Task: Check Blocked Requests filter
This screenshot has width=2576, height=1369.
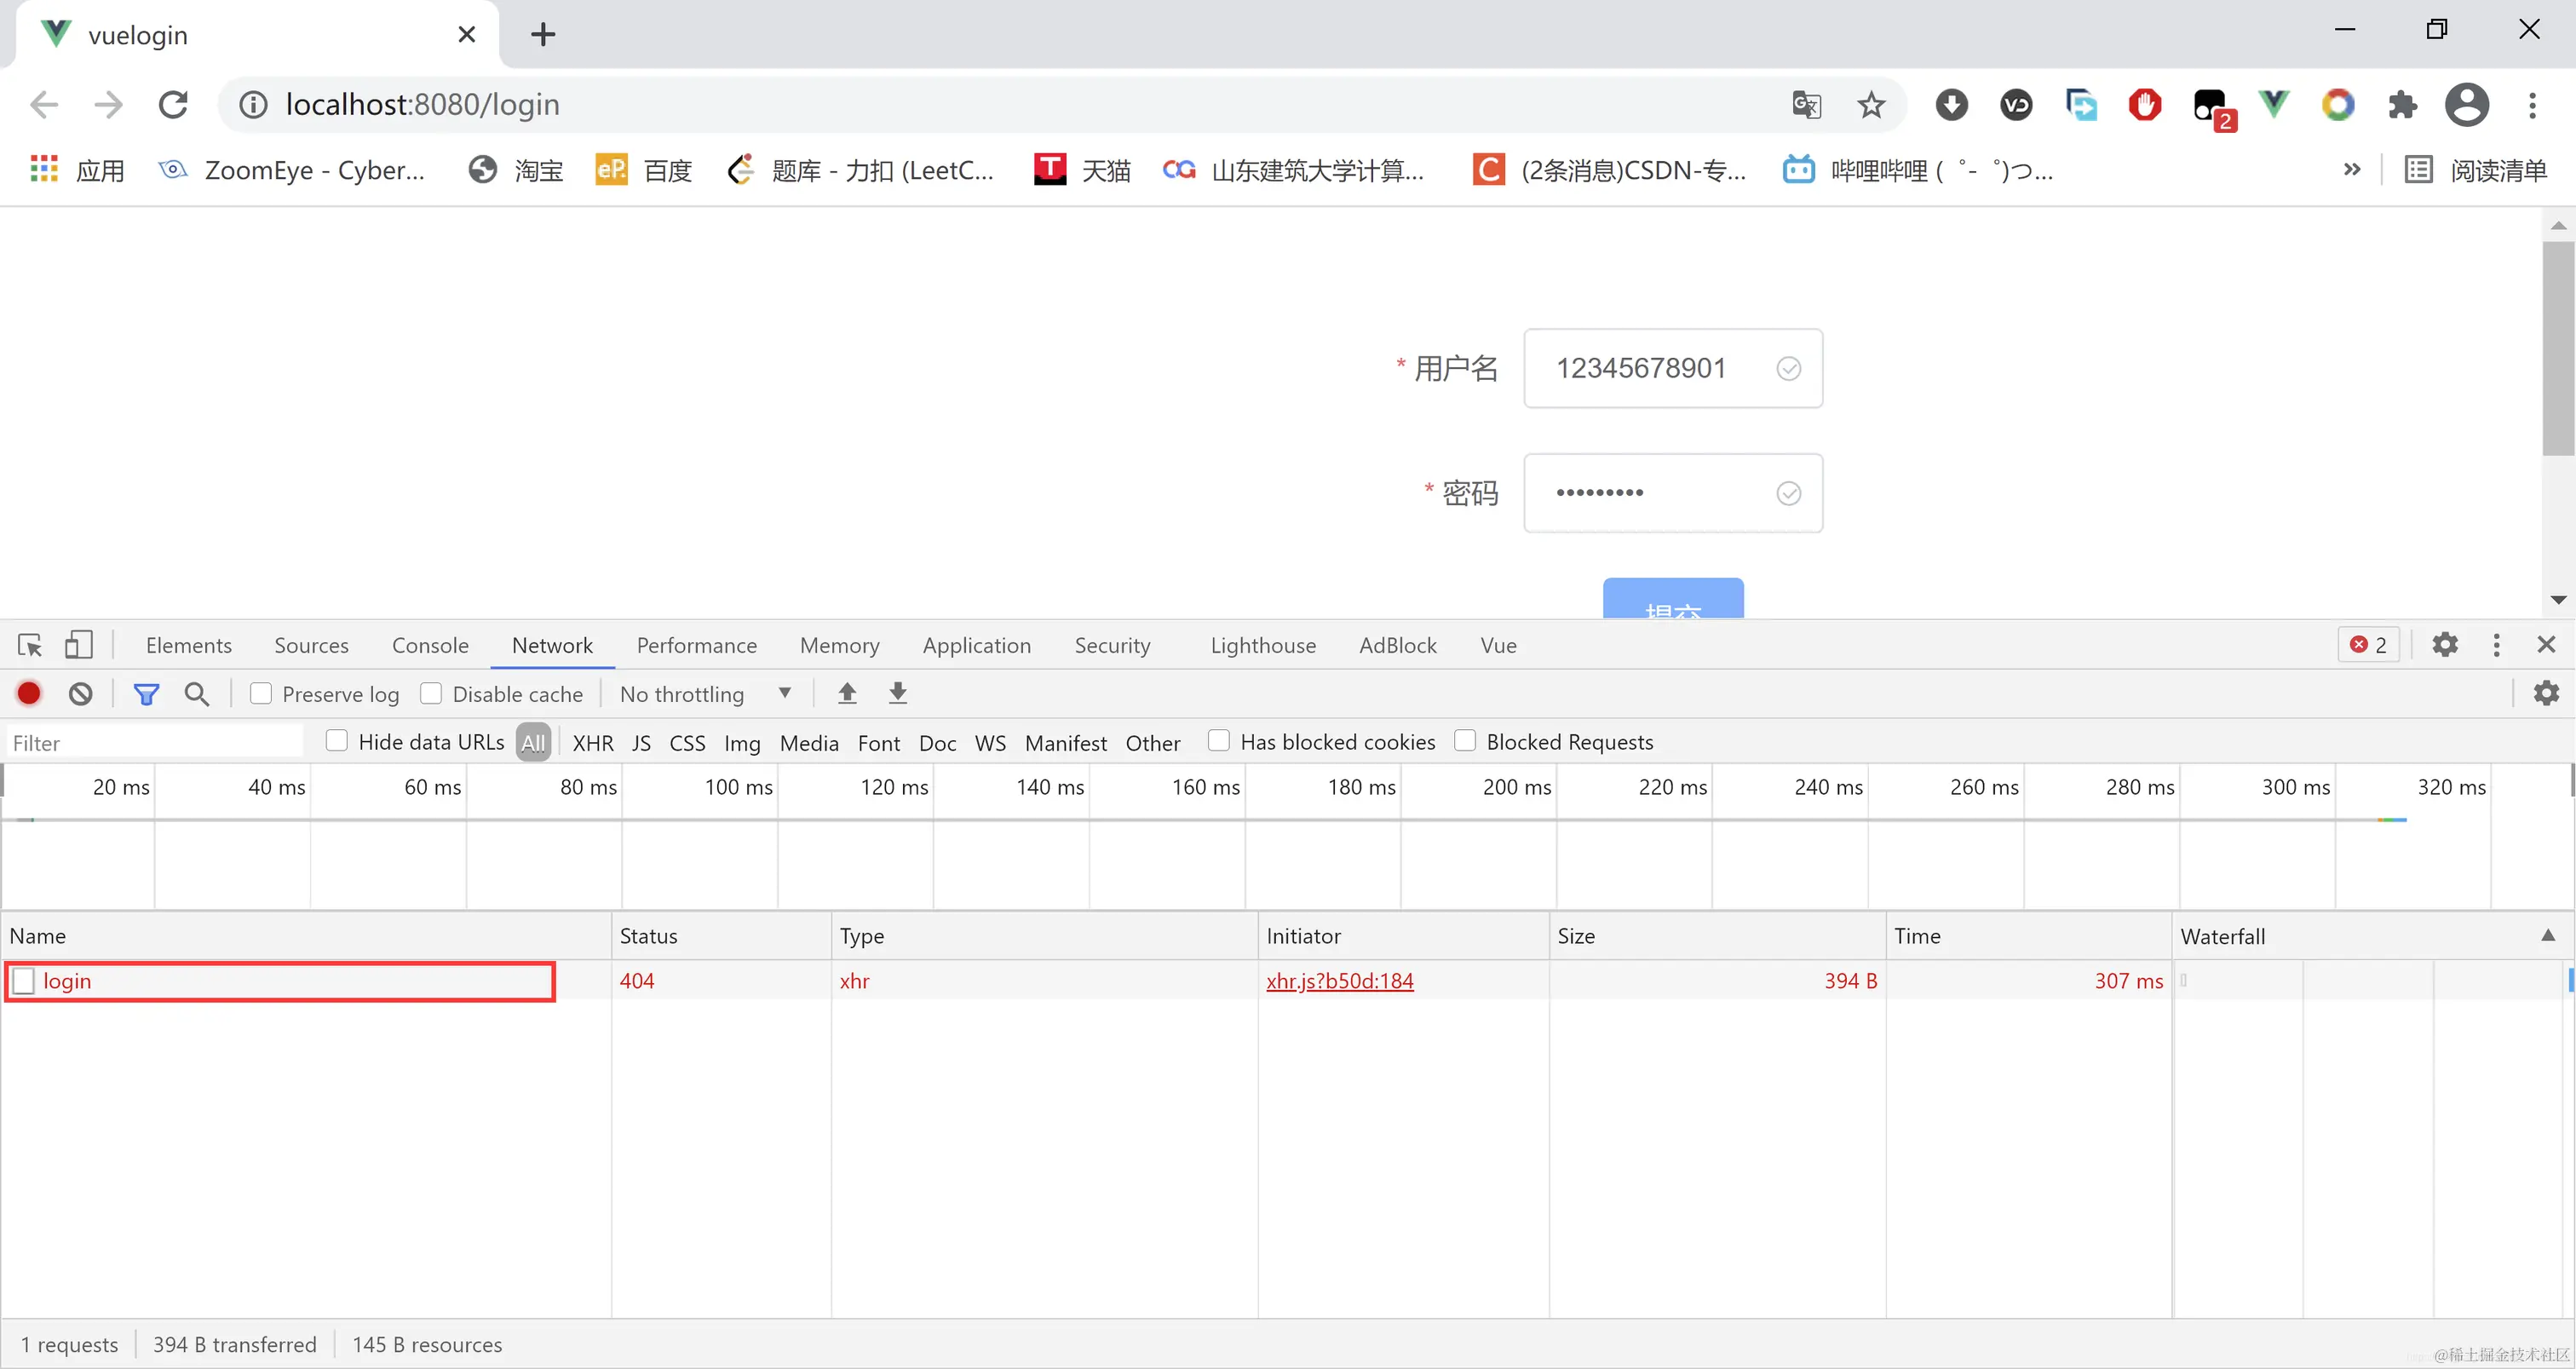Action: click(1465, 741)
